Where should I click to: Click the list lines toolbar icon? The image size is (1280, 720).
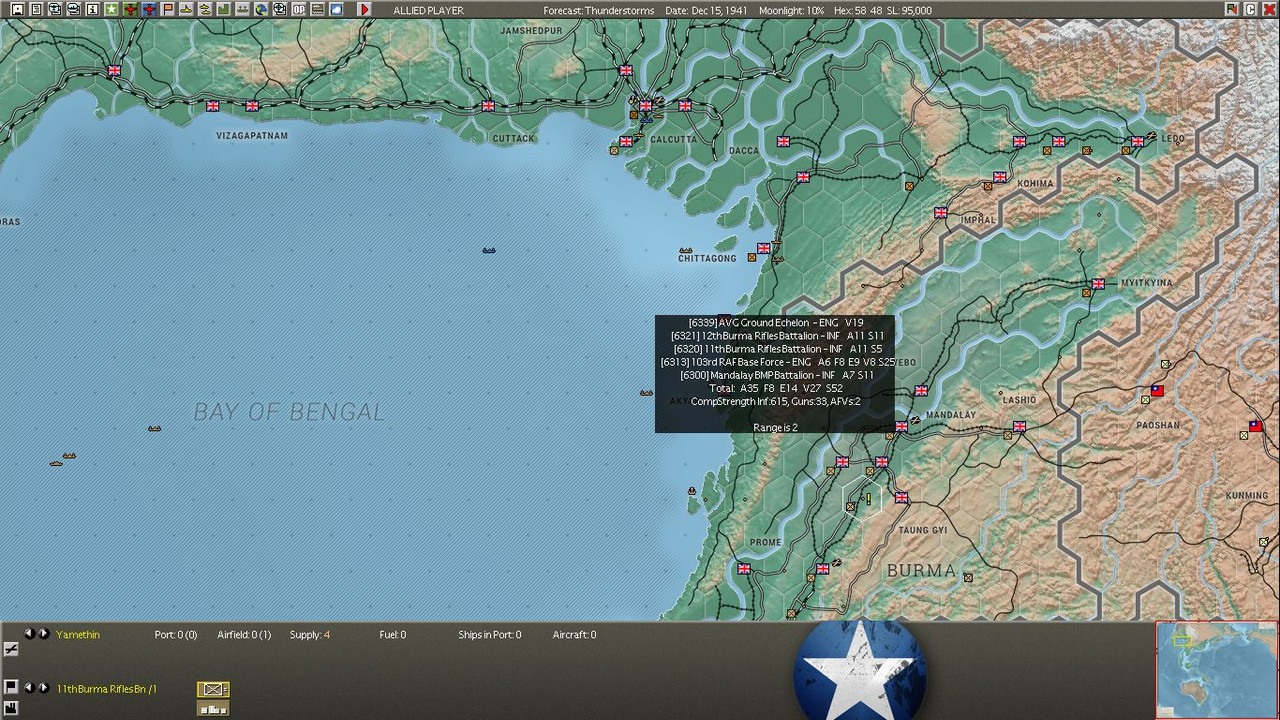click(x=318, y=9)
